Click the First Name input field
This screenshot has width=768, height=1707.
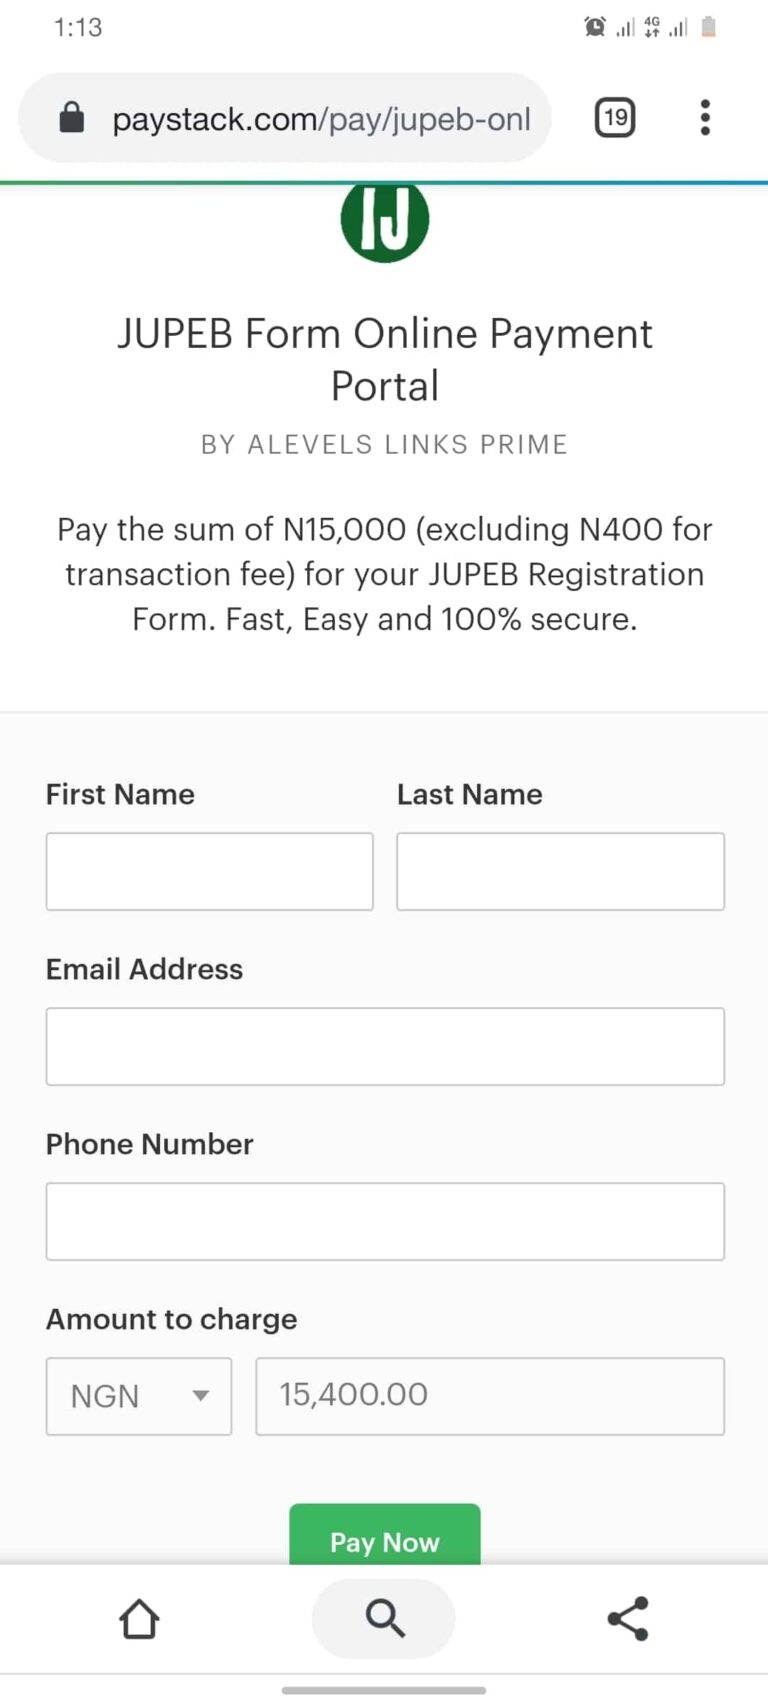(209, 871)
